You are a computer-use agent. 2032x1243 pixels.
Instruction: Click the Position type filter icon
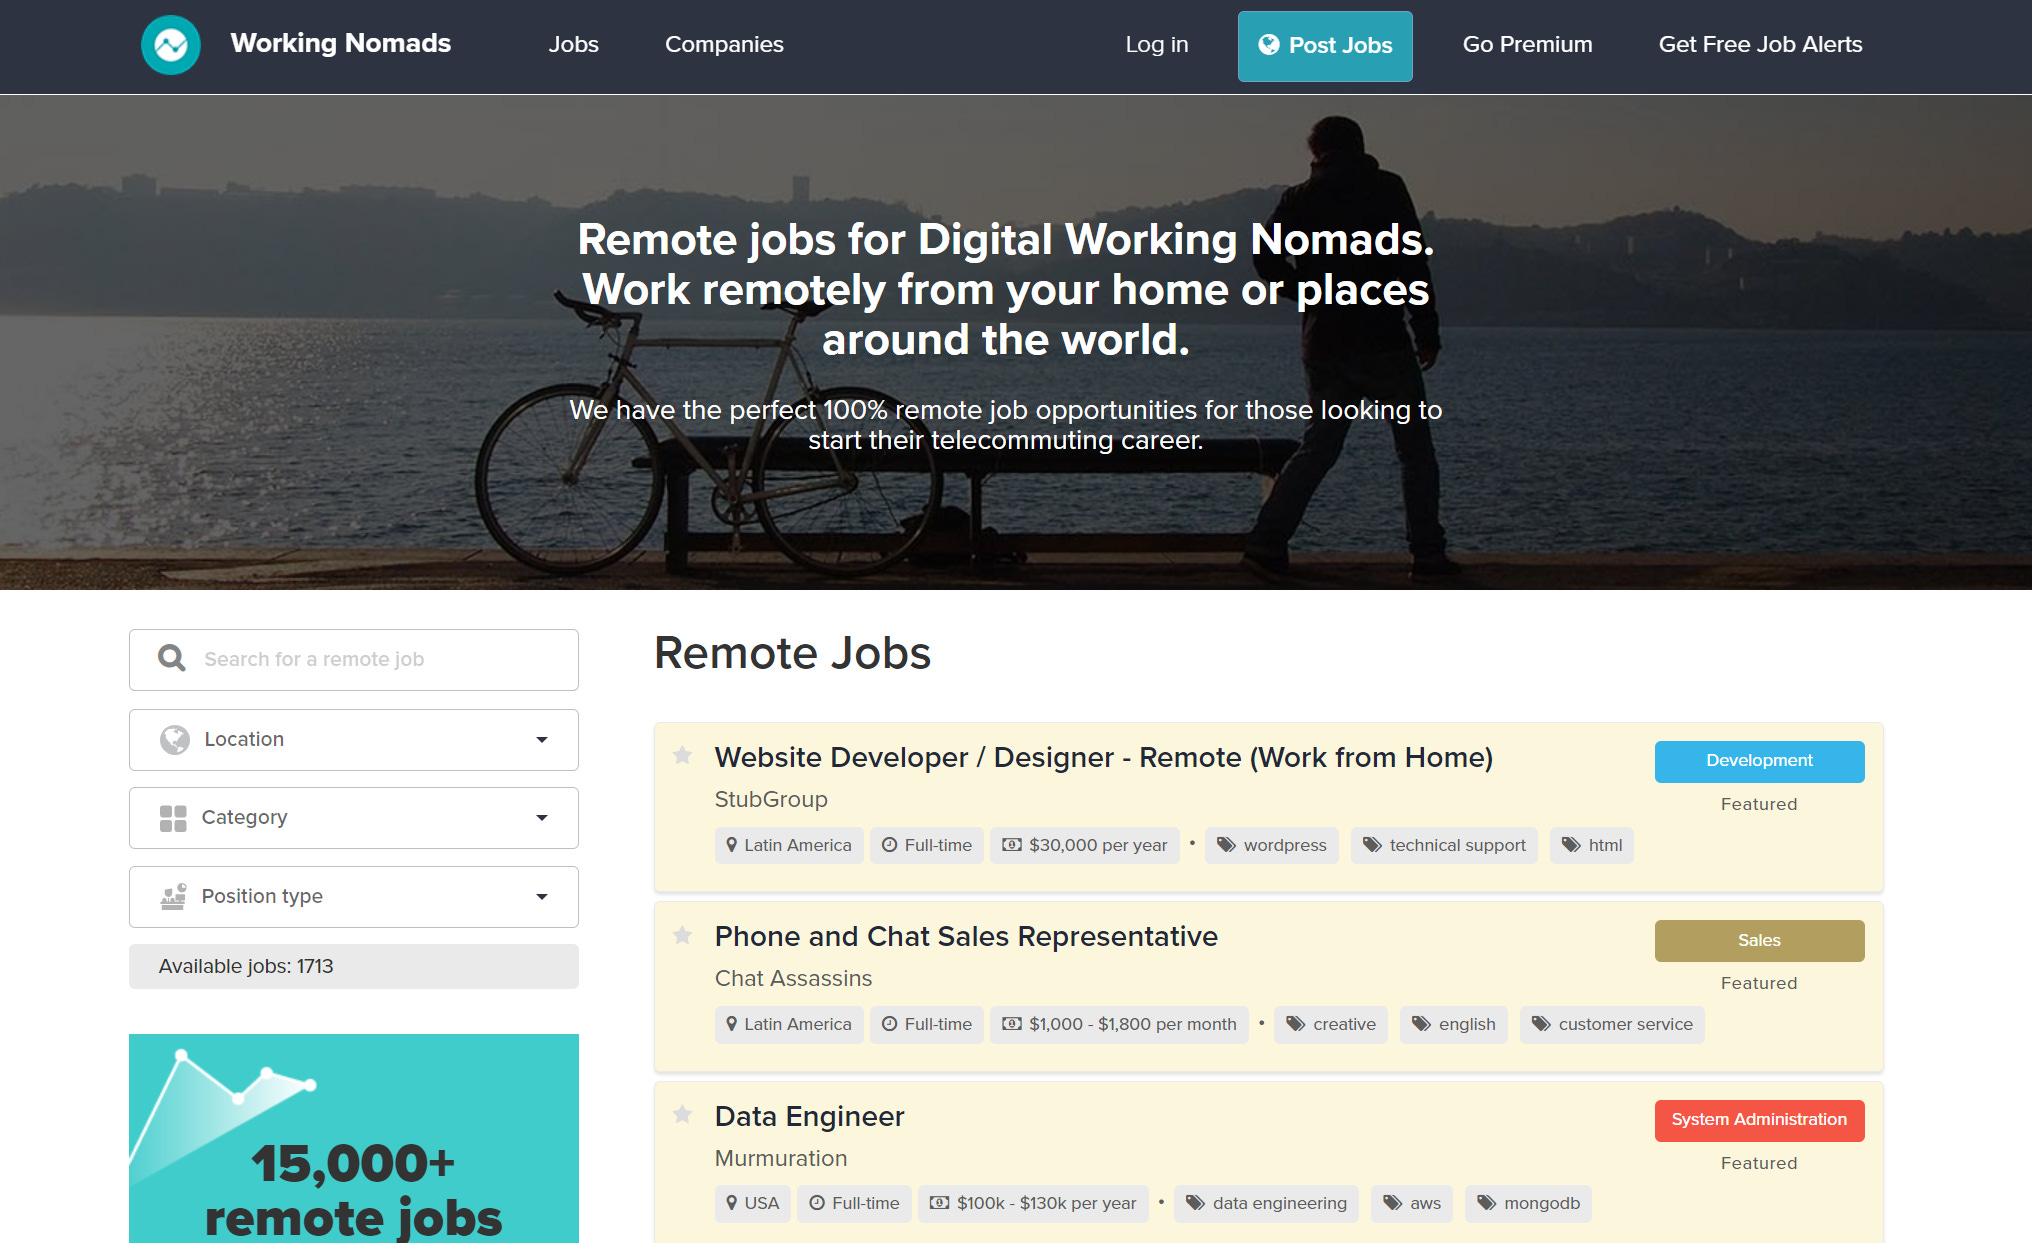[173, 896]
